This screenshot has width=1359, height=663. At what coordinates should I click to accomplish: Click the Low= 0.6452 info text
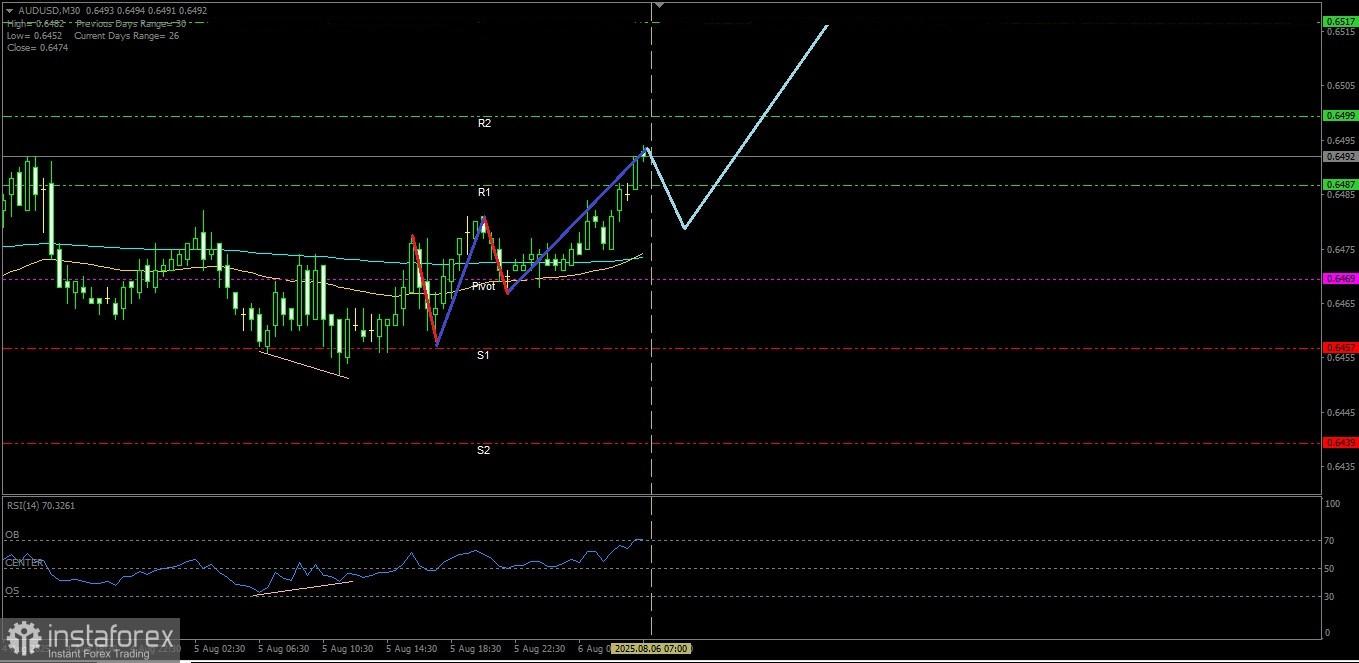coord(34,35)
